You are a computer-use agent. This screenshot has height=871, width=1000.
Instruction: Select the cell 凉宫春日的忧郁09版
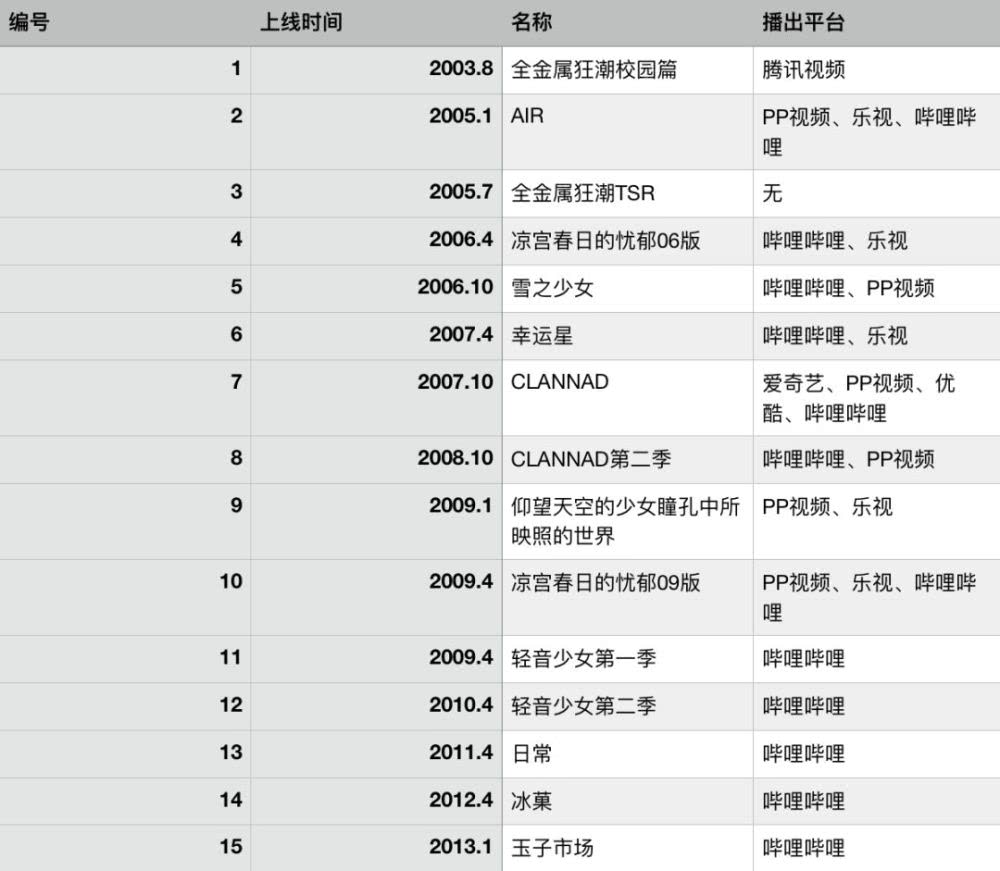pos(628,597)
